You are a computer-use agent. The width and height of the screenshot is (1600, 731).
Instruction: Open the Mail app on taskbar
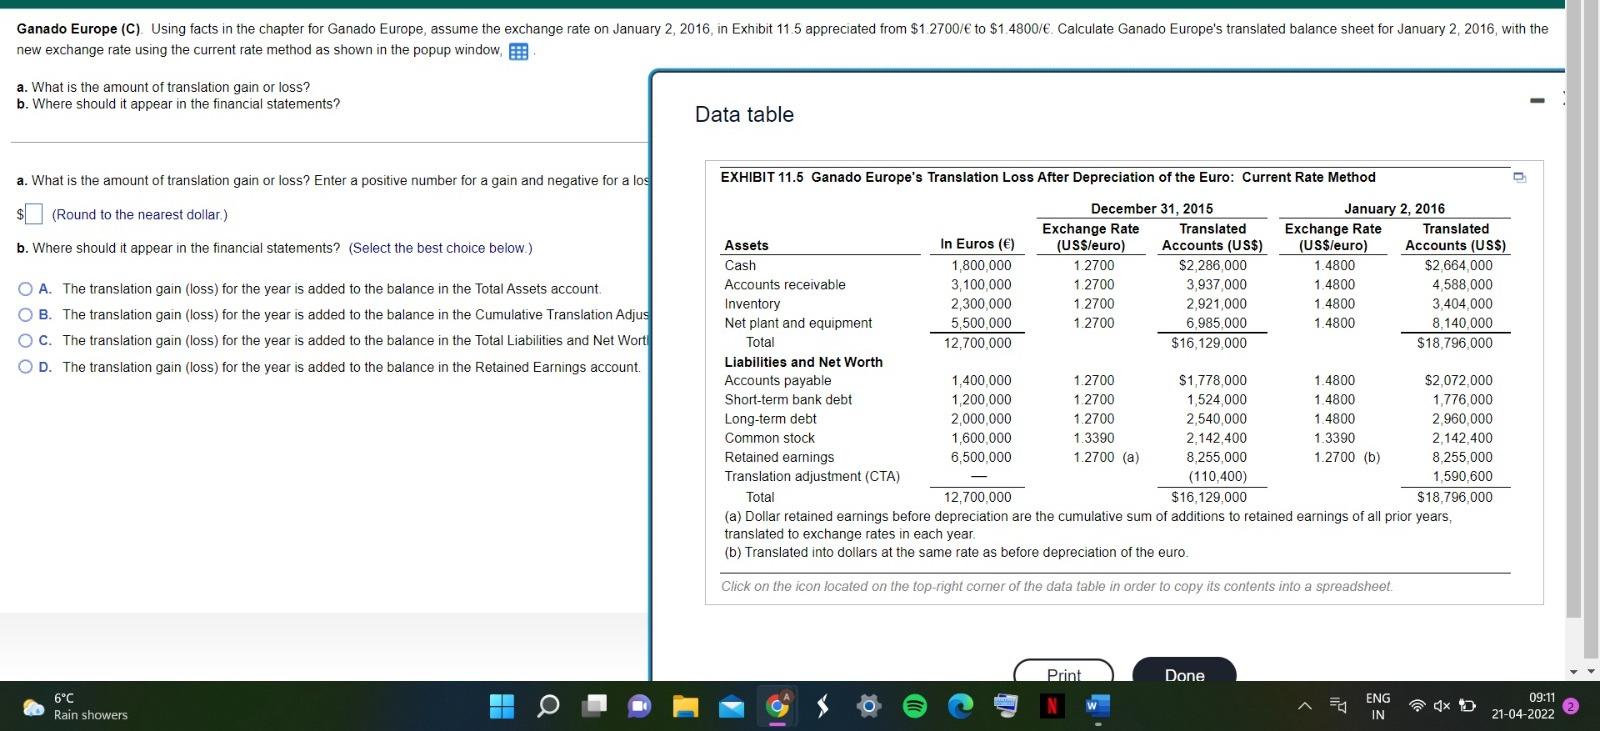(731, 707)
